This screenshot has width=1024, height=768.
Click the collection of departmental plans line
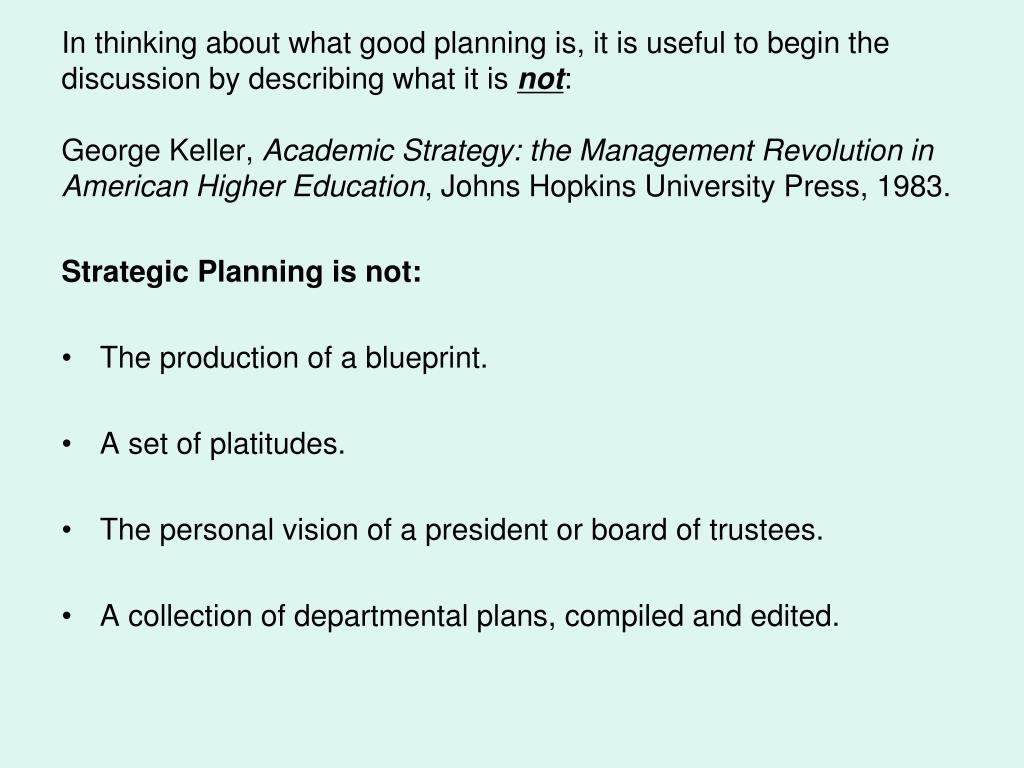(x=470, y=616)
